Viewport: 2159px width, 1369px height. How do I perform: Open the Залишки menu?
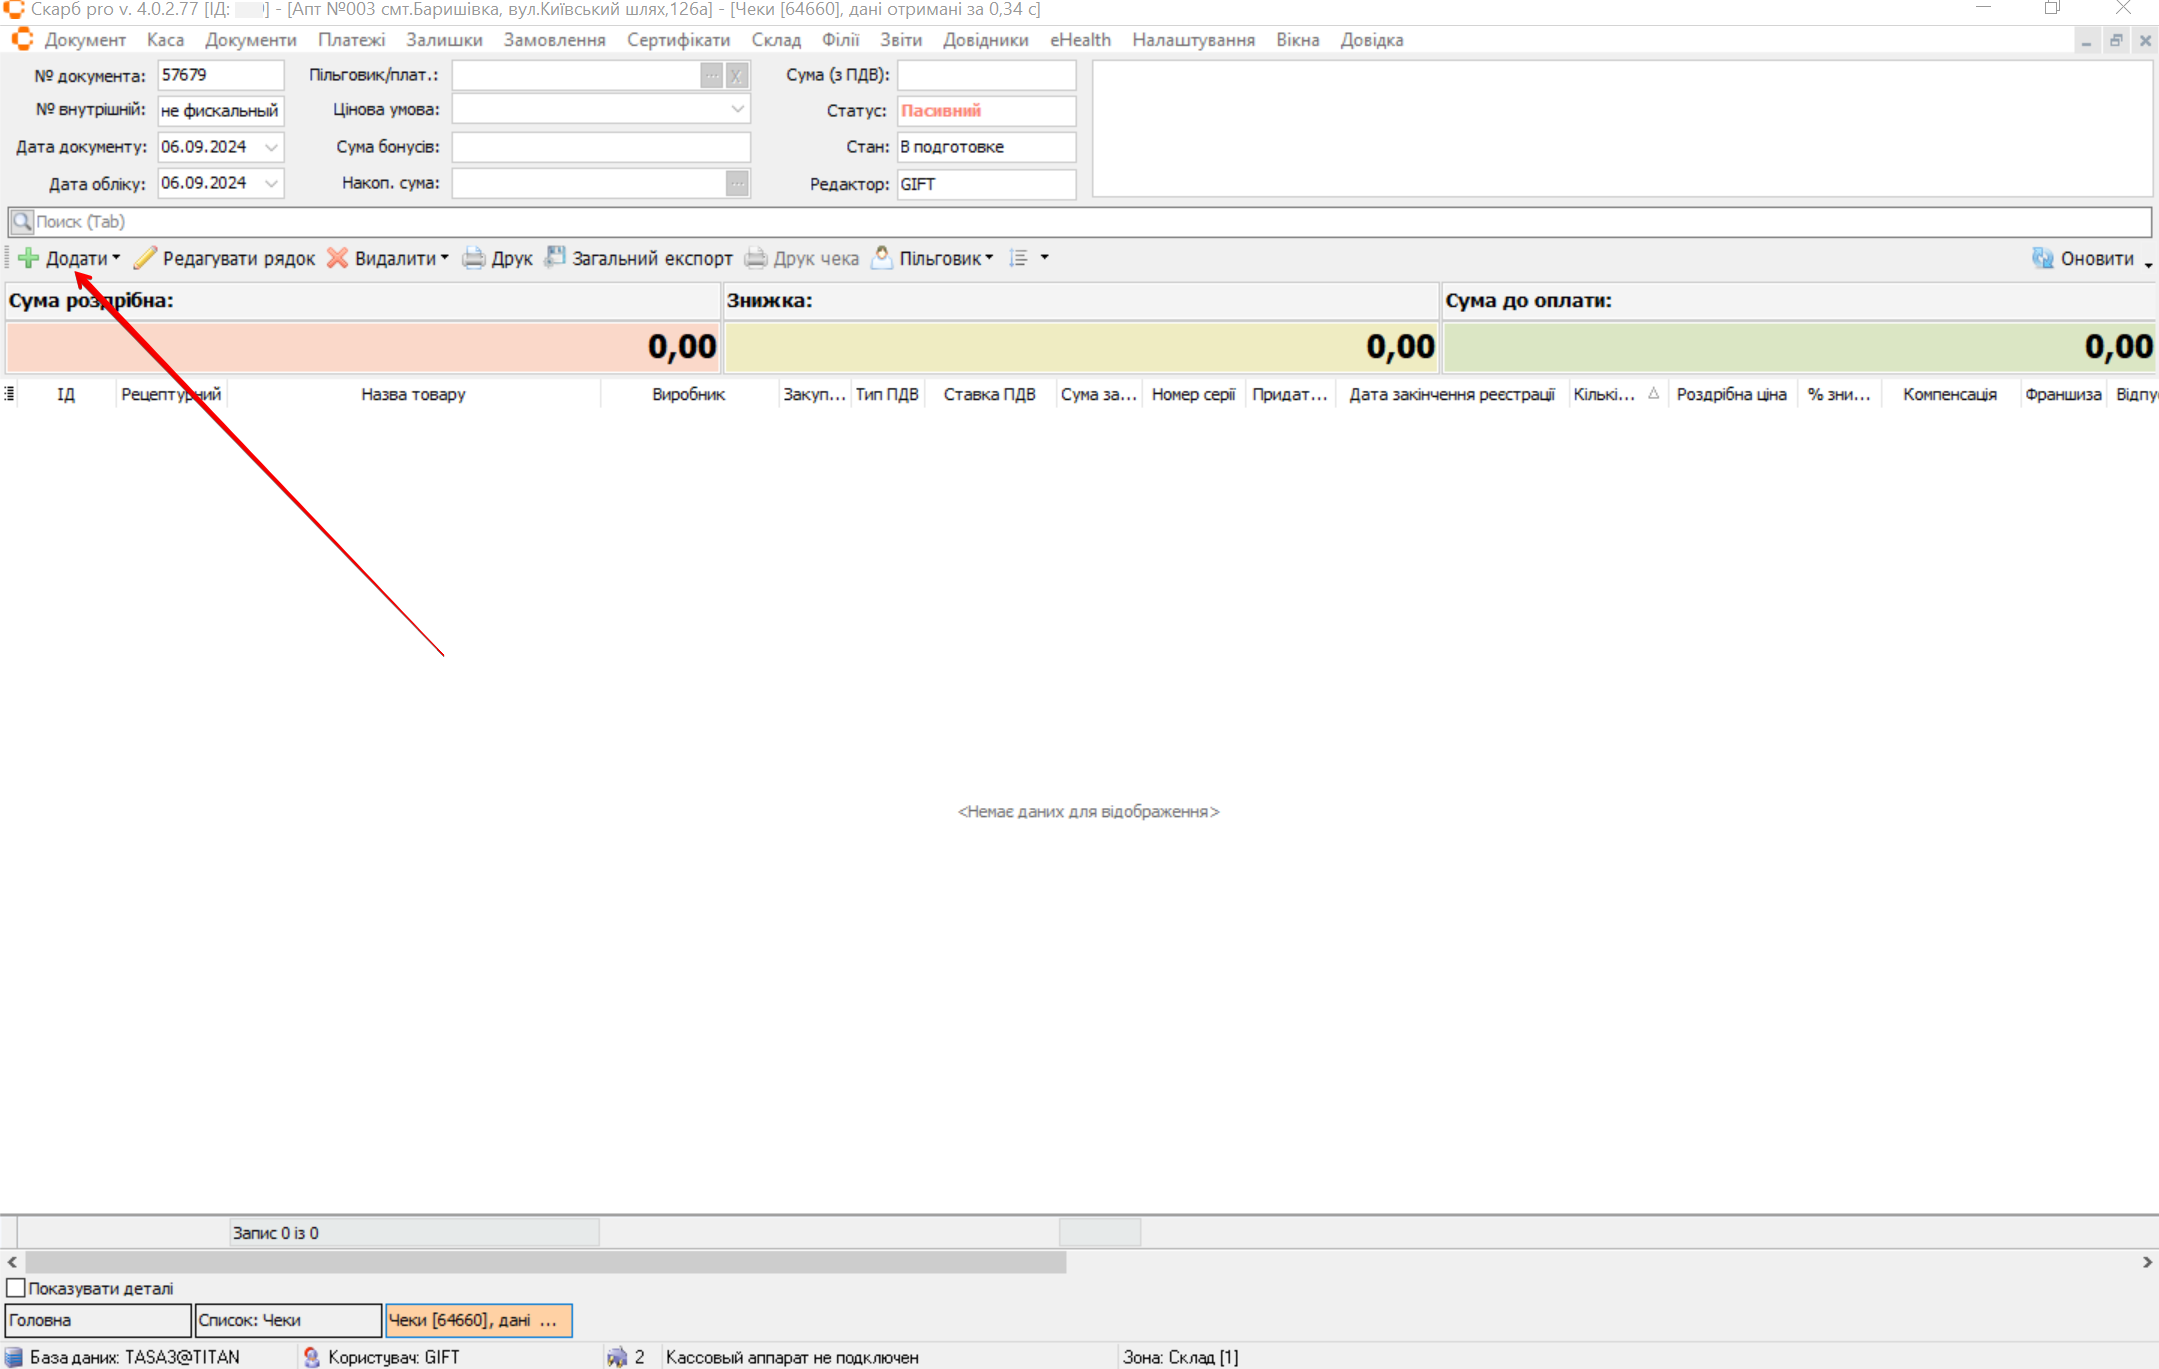coord(444,40)
